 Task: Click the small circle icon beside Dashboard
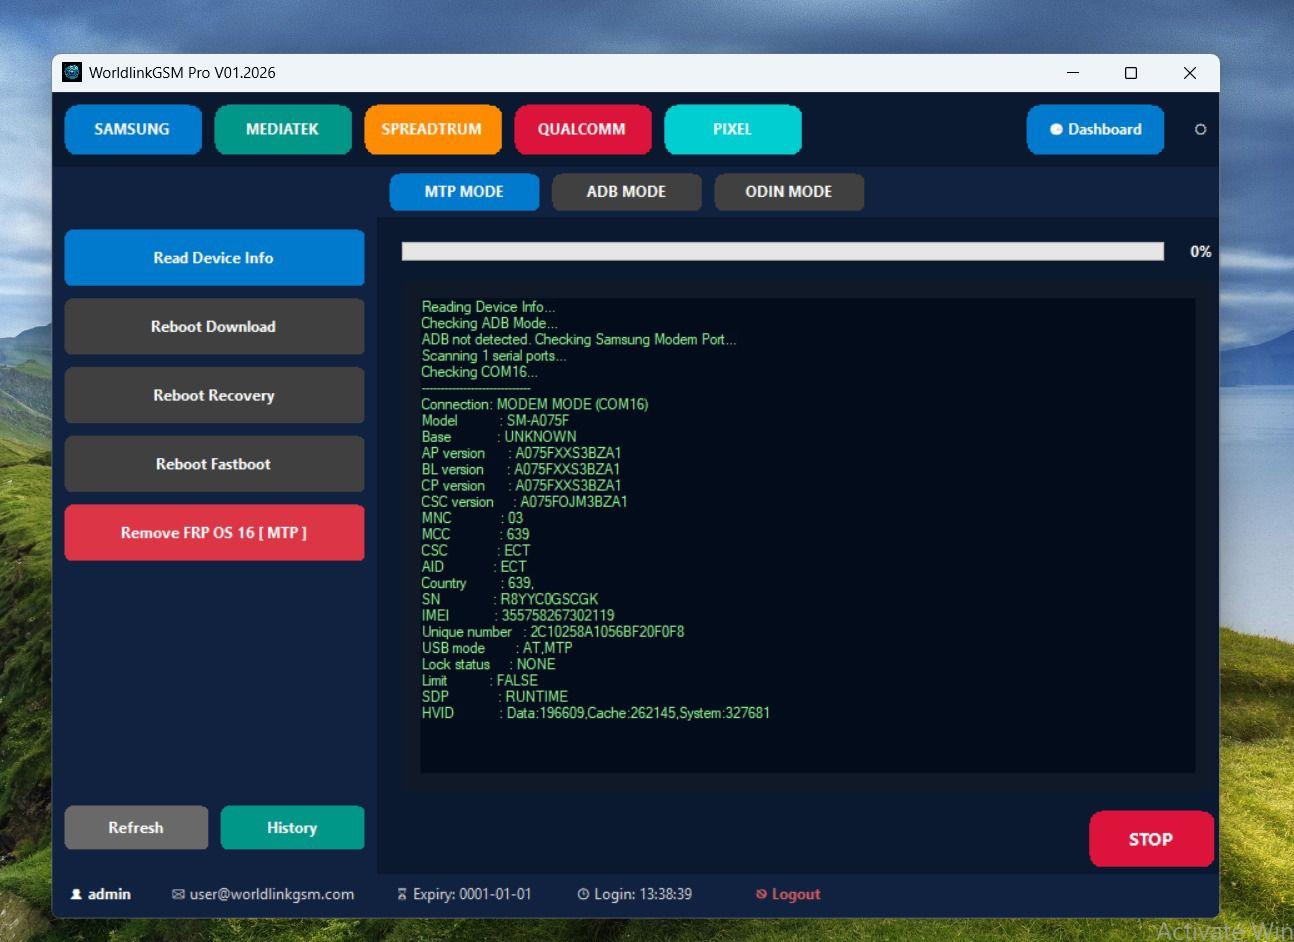pos(1200,129)
